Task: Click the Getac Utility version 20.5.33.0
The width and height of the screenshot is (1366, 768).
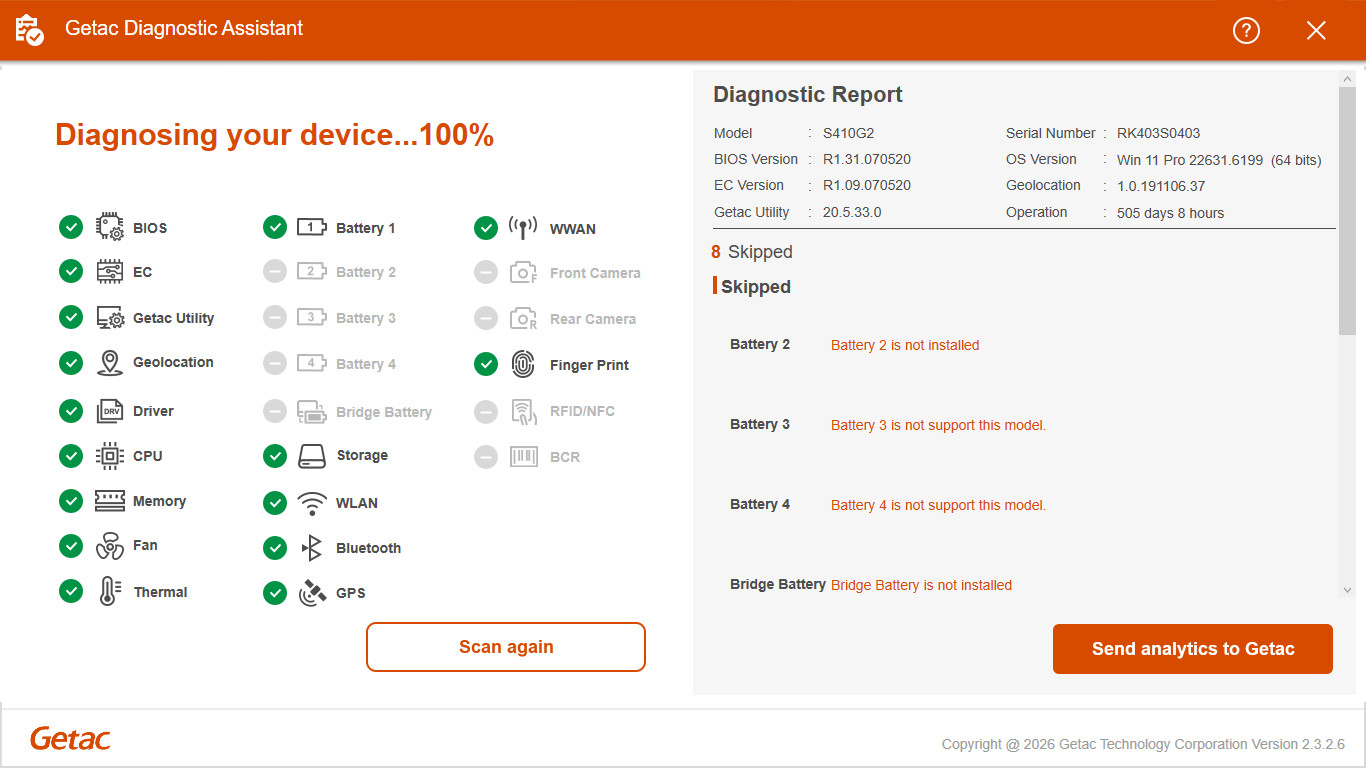Action: (852, 212)
